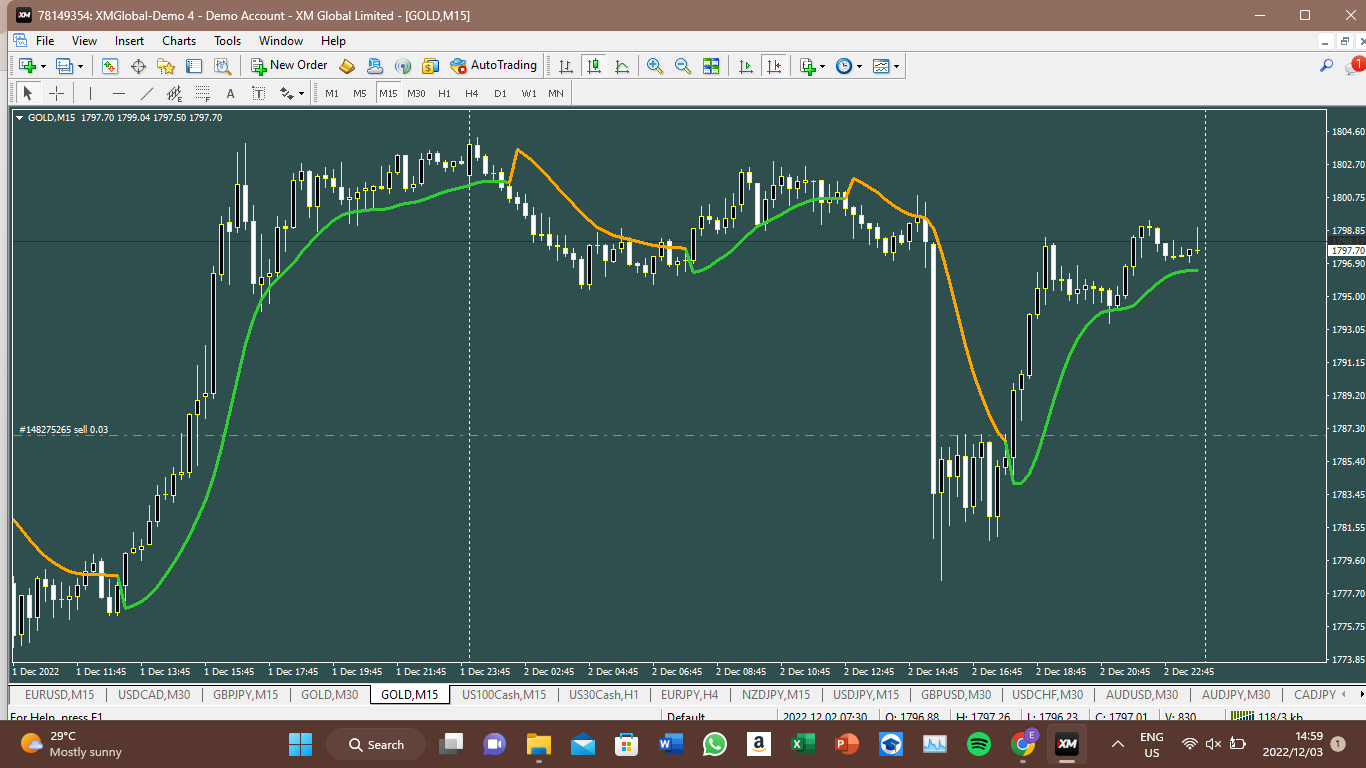
Task: Click the New Order button
Action: click(288, 66)
